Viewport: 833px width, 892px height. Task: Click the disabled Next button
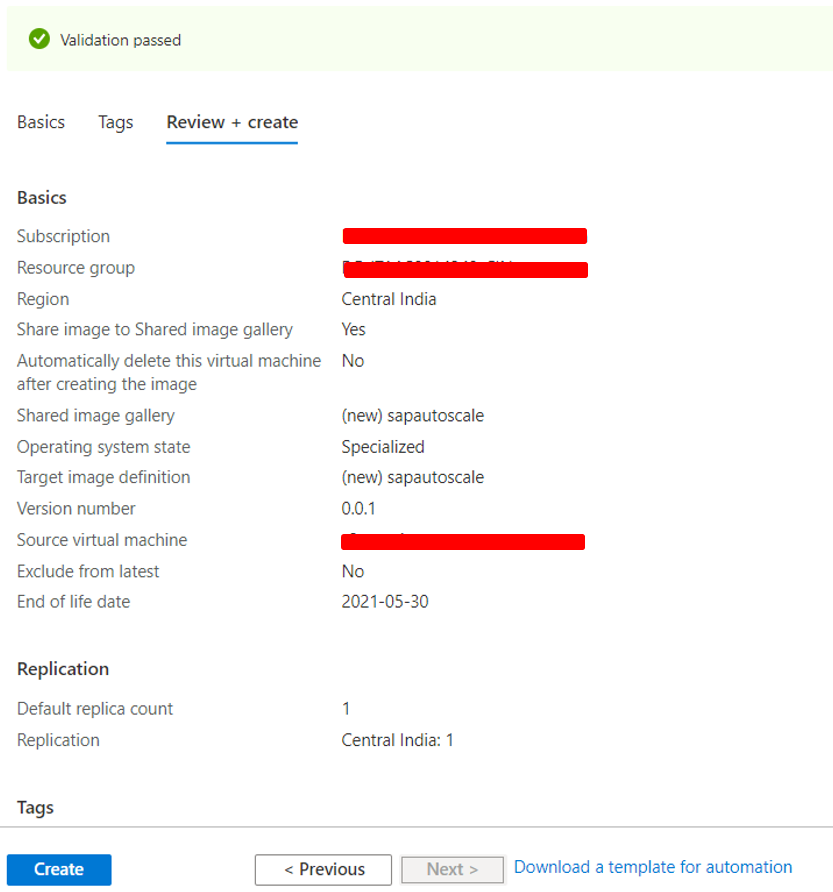click(x=452, y=869)
